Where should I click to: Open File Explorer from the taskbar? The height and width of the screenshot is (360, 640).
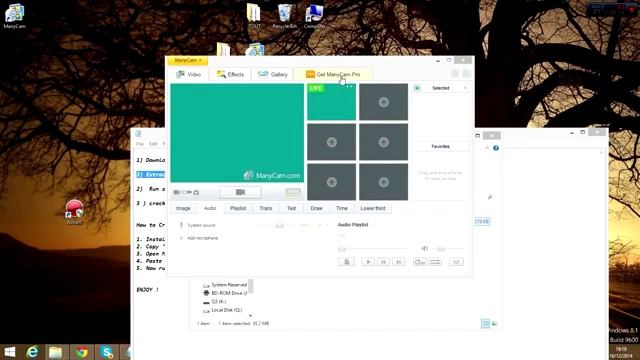56,352
